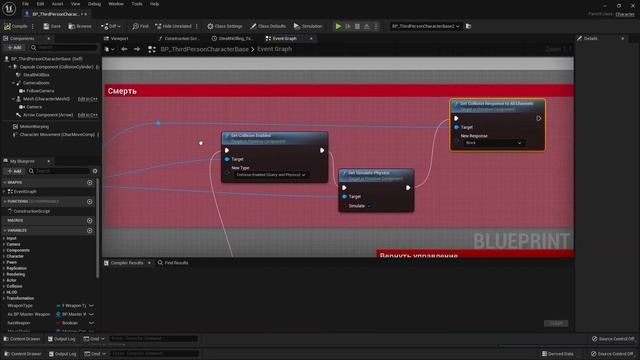This screenshot has height=360, width=640.
Task: Click the Event Graph breadcrumb
Action: click(274, 49)
